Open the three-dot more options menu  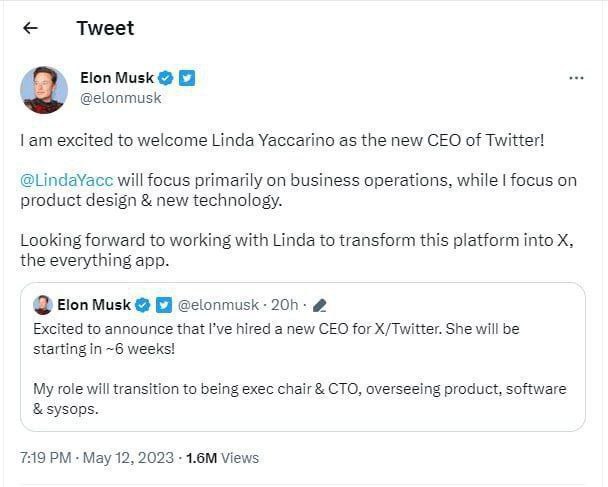[x=575, y=78]
